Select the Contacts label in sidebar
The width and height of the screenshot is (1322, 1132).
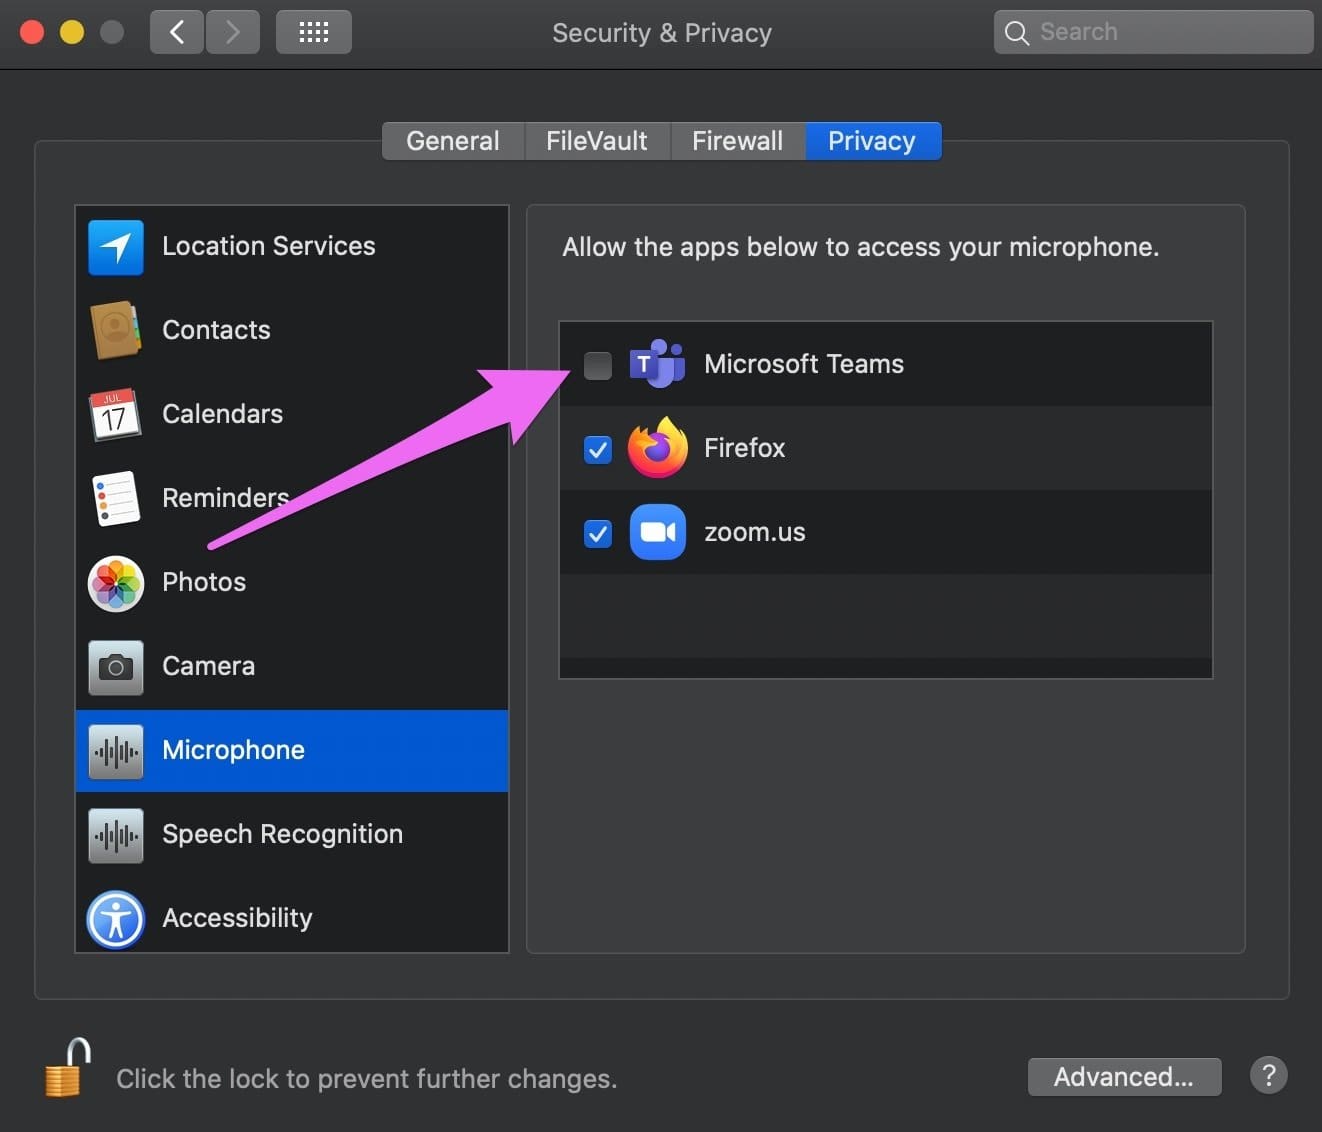pyautogui.click(x=216, y=330)
